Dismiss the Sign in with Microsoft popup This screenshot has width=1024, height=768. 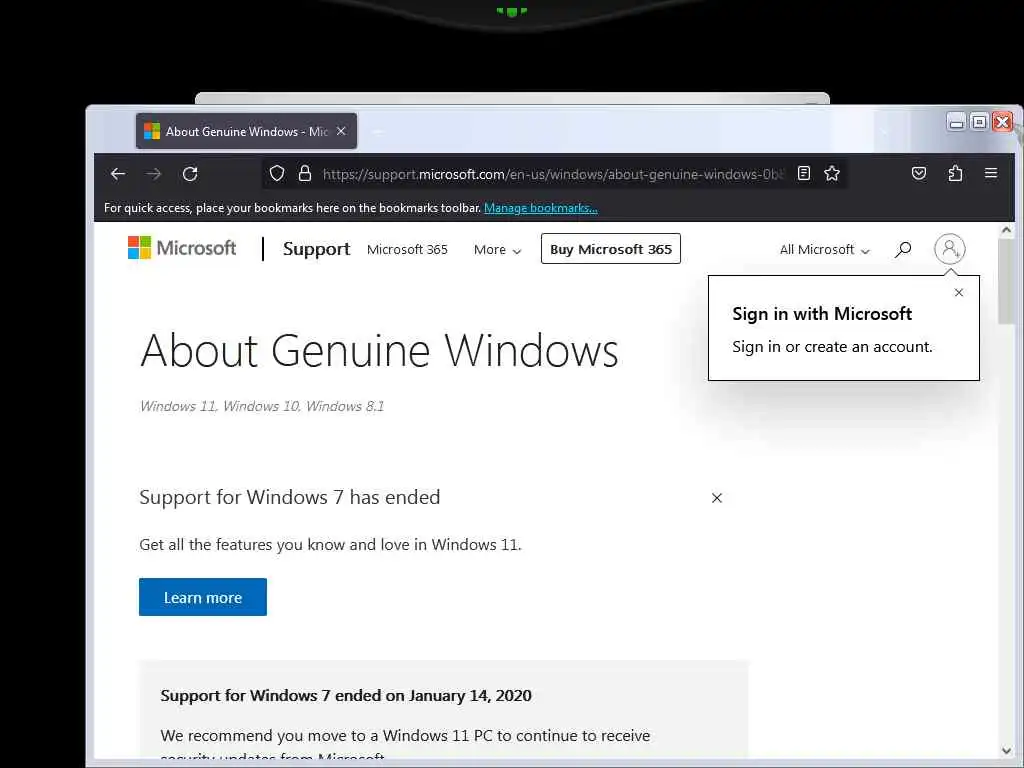tap(959, 293)
